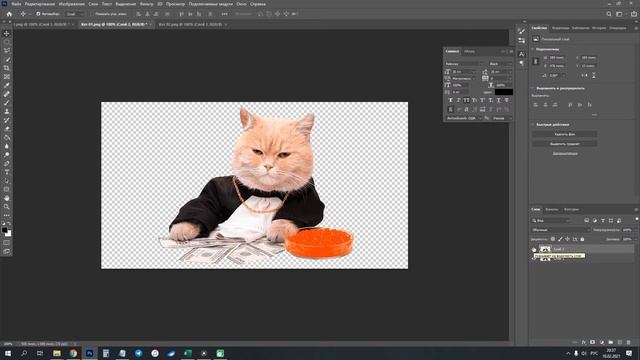Switch to the Абзац tab

469,51
